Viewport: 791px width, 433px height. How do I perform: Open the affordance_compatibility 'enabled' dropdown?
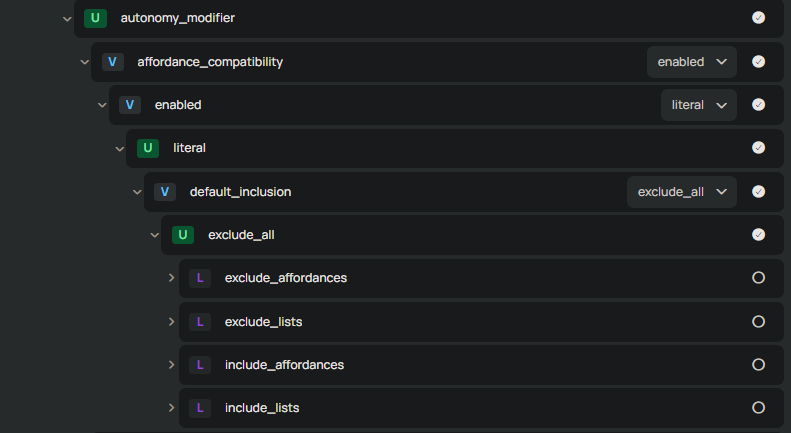pos(691,62)
